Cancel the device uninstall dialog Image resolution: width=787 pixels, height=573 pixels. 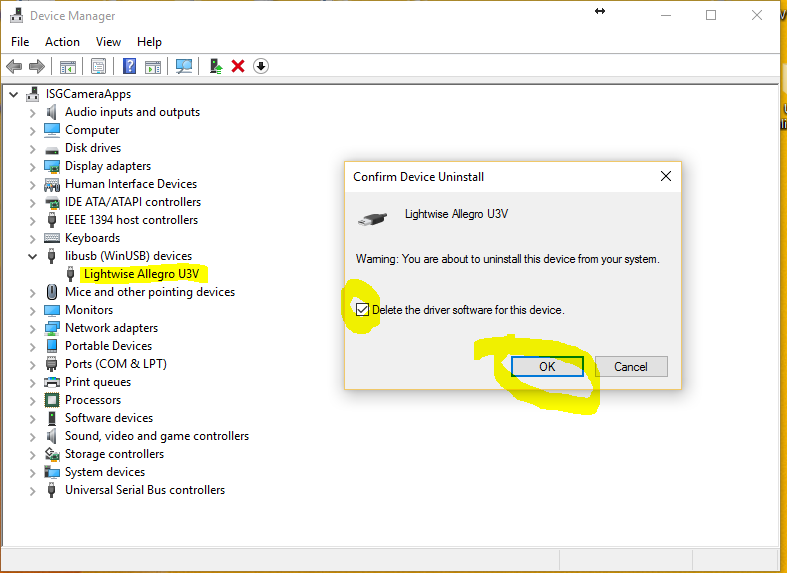click(631, 366)
